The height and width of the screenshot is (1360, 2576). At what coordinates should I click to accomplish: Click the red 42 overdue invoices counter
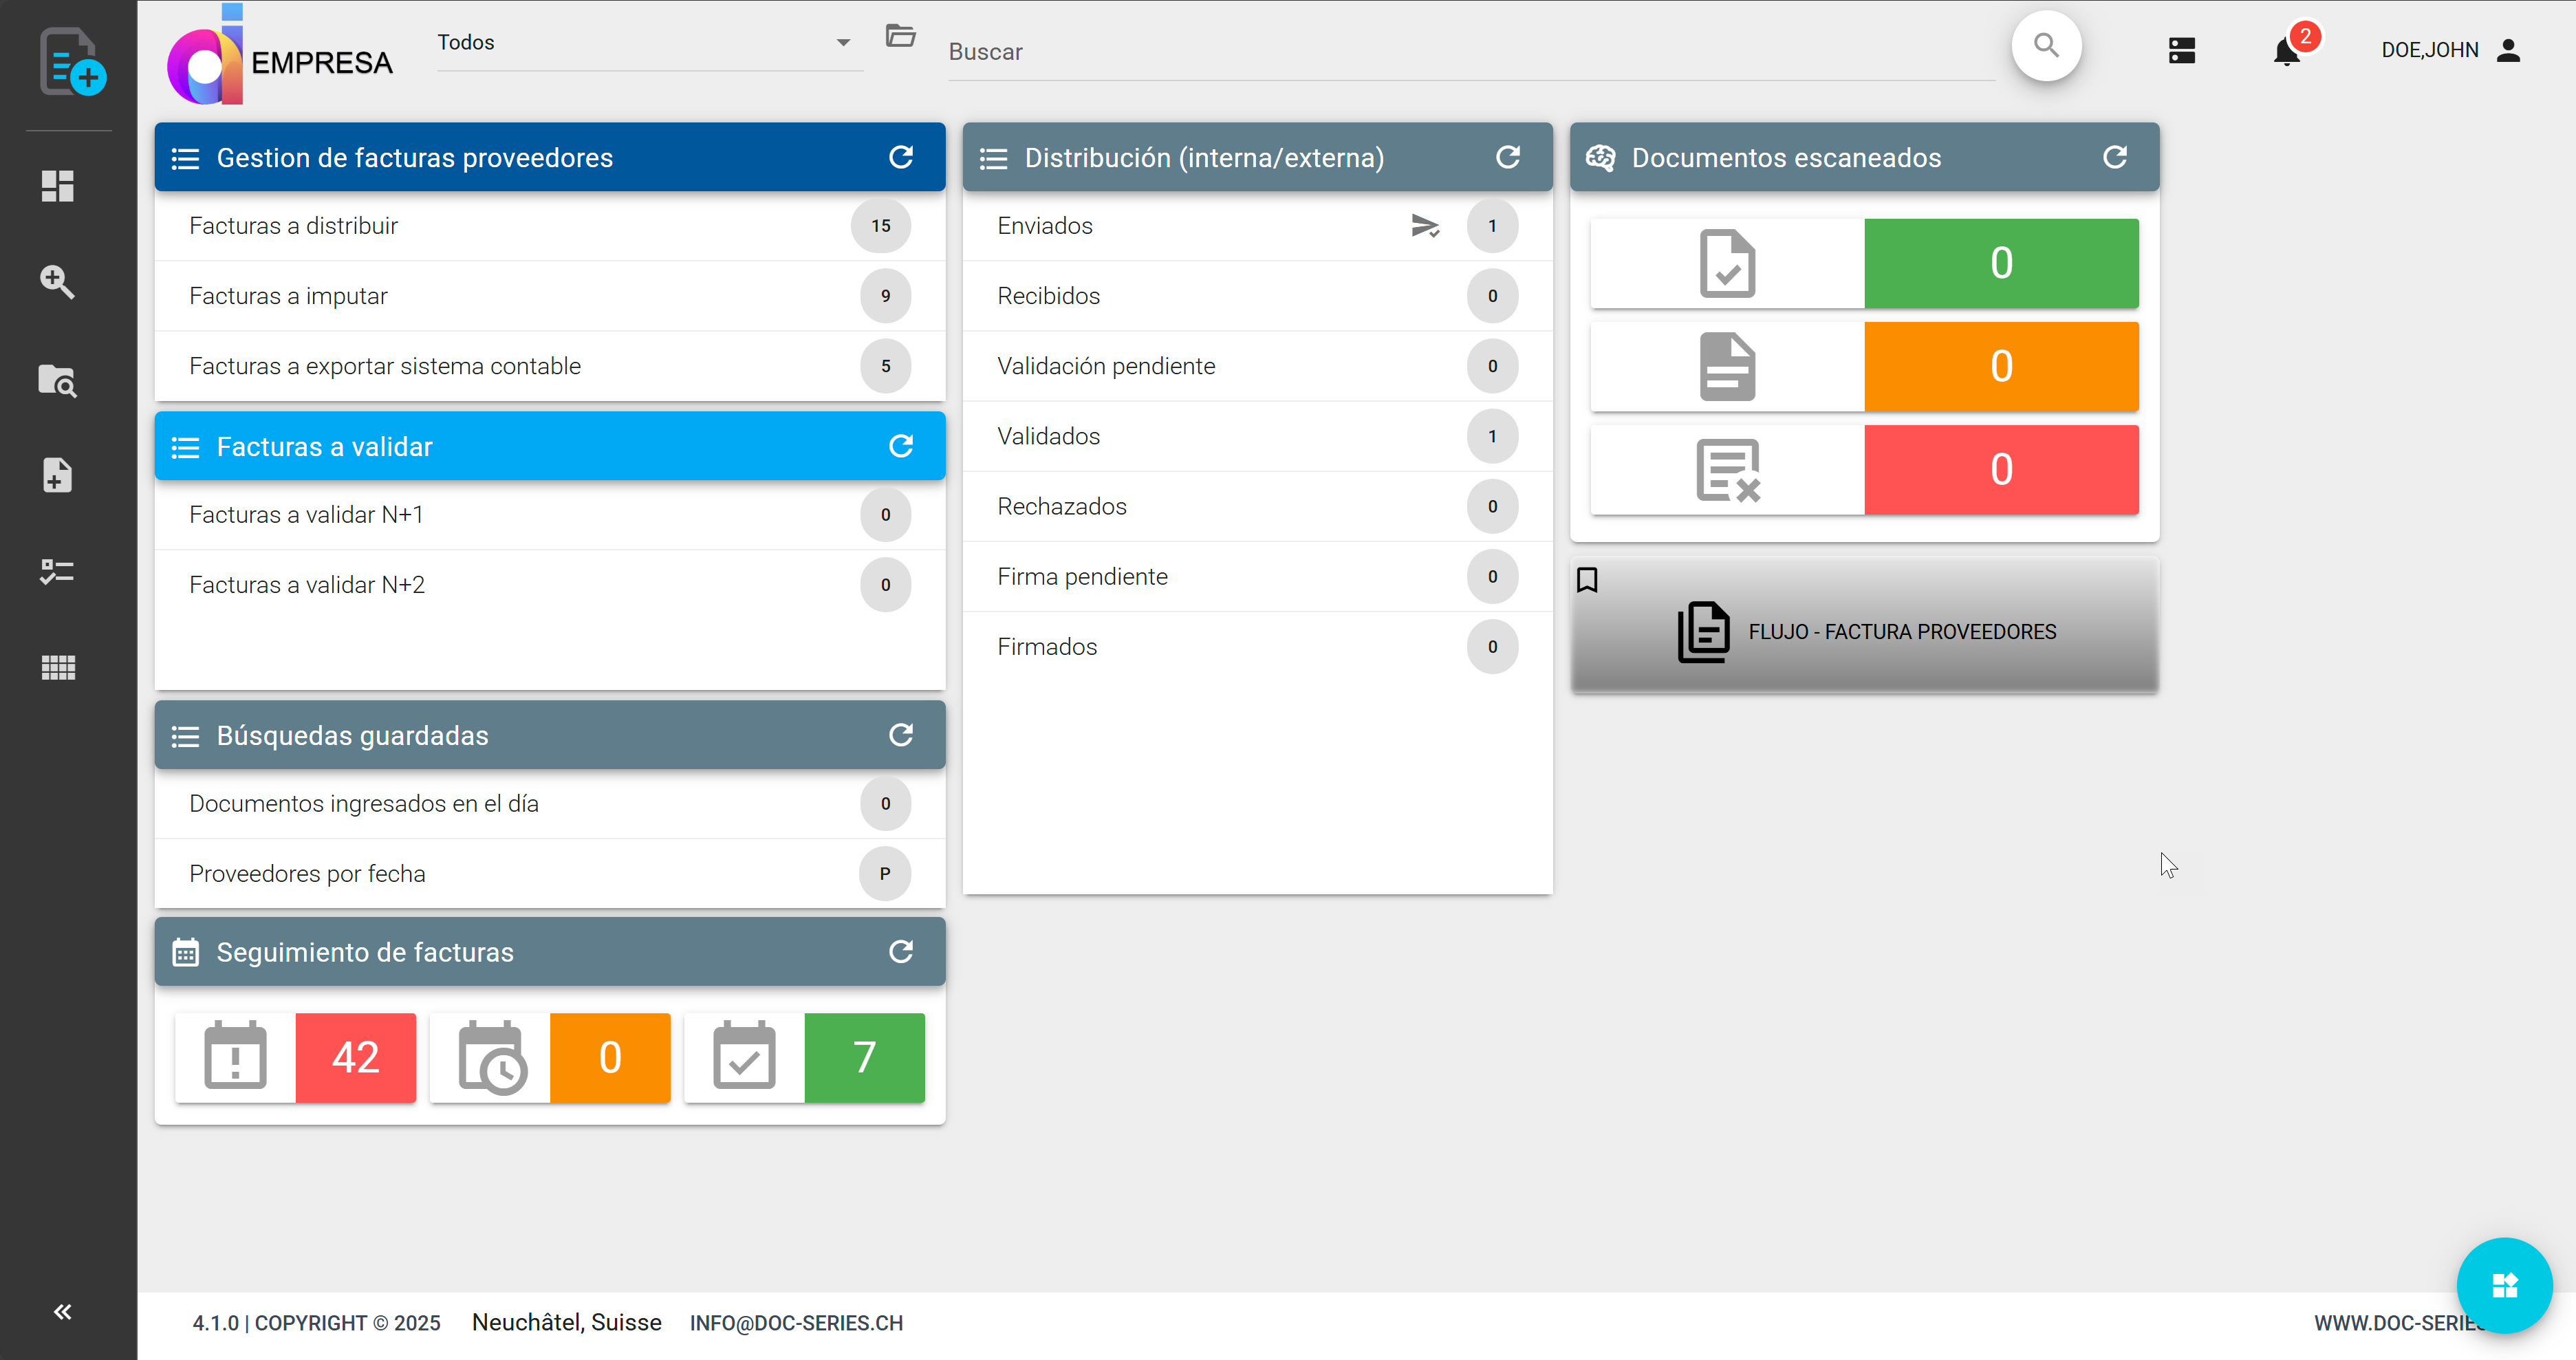click(355, 1057)
